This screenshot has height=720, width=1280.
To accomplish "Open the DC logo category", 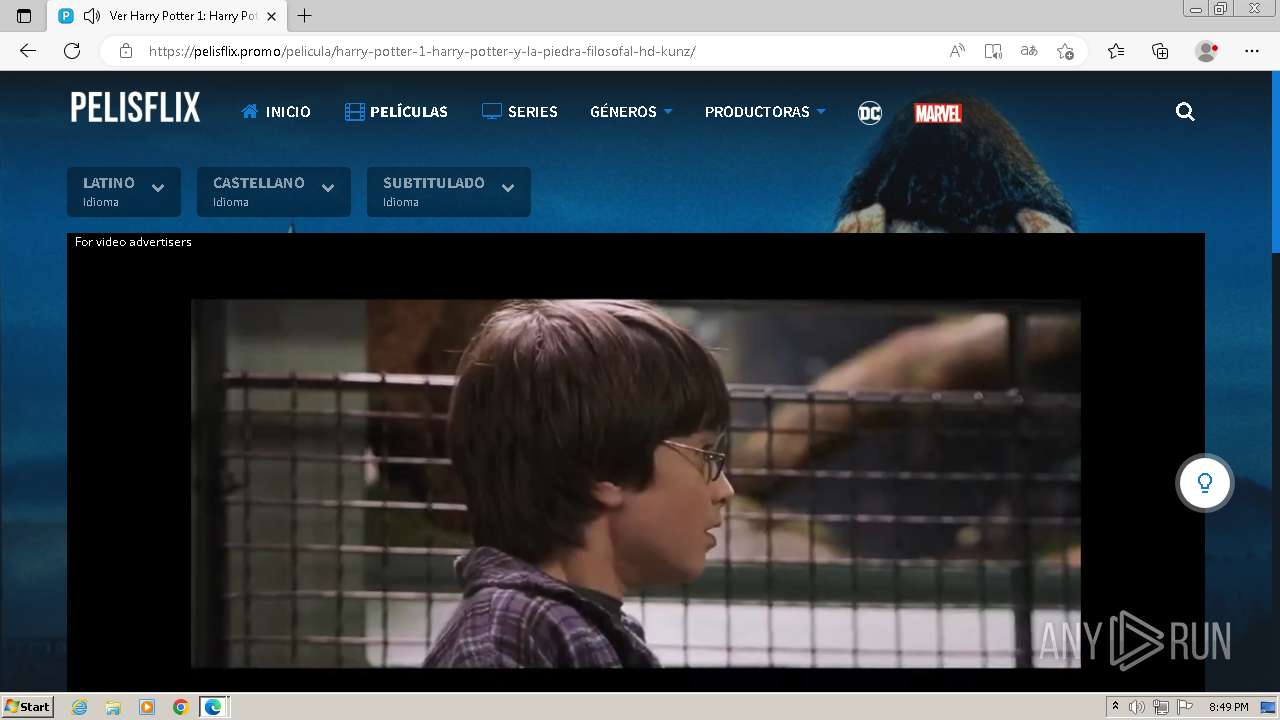I will pyautogui.click(x=870, y=113).
